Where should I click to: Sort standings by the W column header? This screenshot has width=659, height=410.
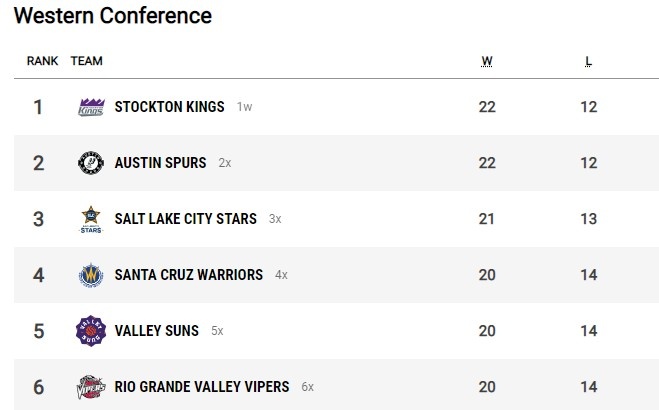[487, 62]
